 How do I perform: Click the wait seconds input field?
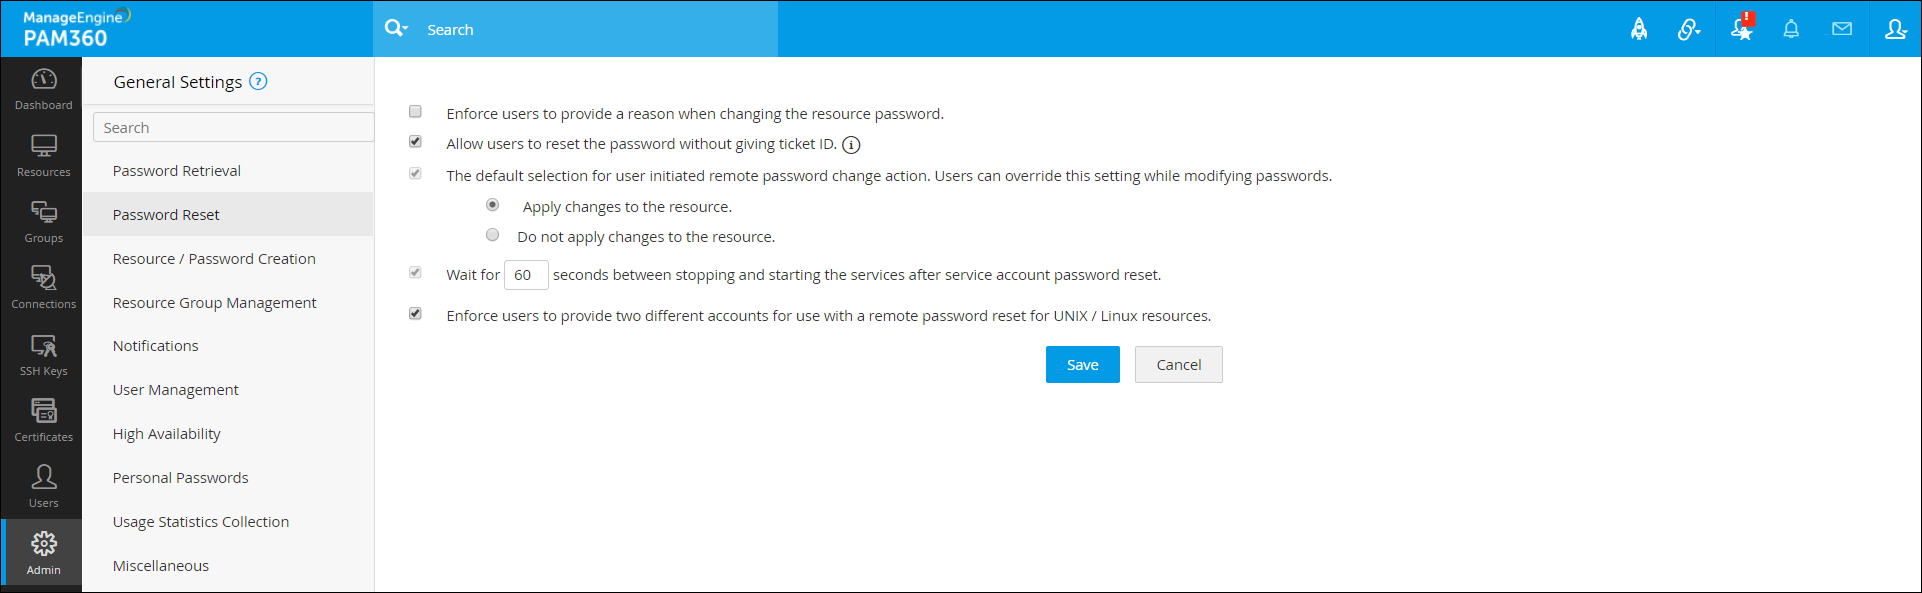(x=526, y=275)
